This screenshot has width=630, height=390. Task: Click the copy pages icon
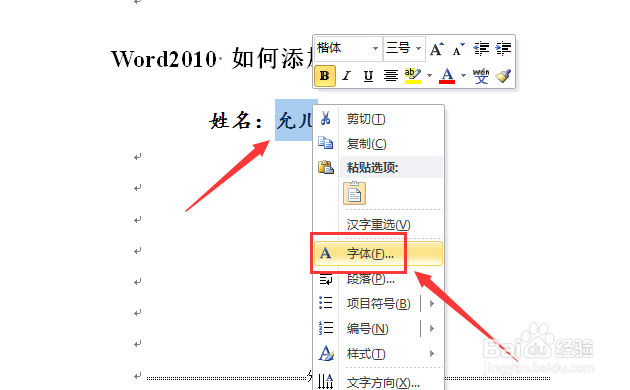[325, 143]
